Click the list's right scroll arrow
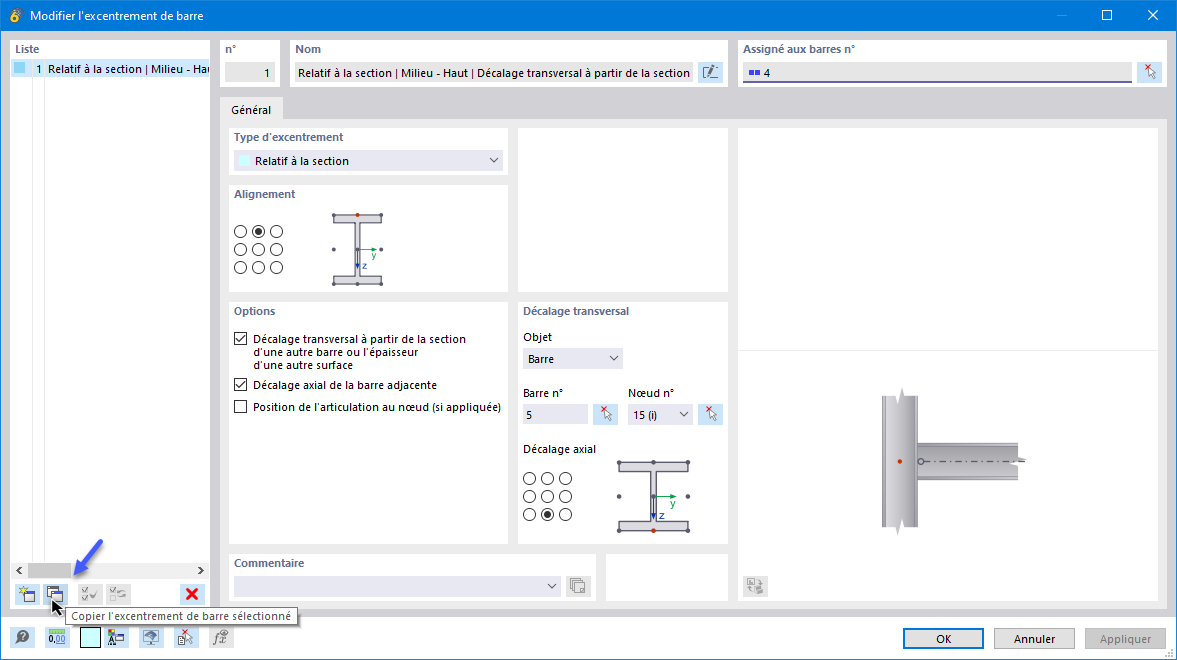This screenshot has height=660, width=1177. pyautogui.click(x=200, y=571)
